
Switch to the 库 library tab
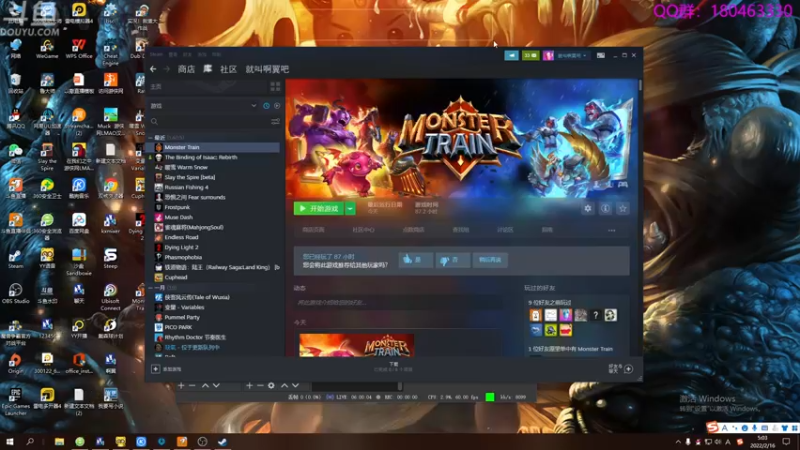[208, 68]
